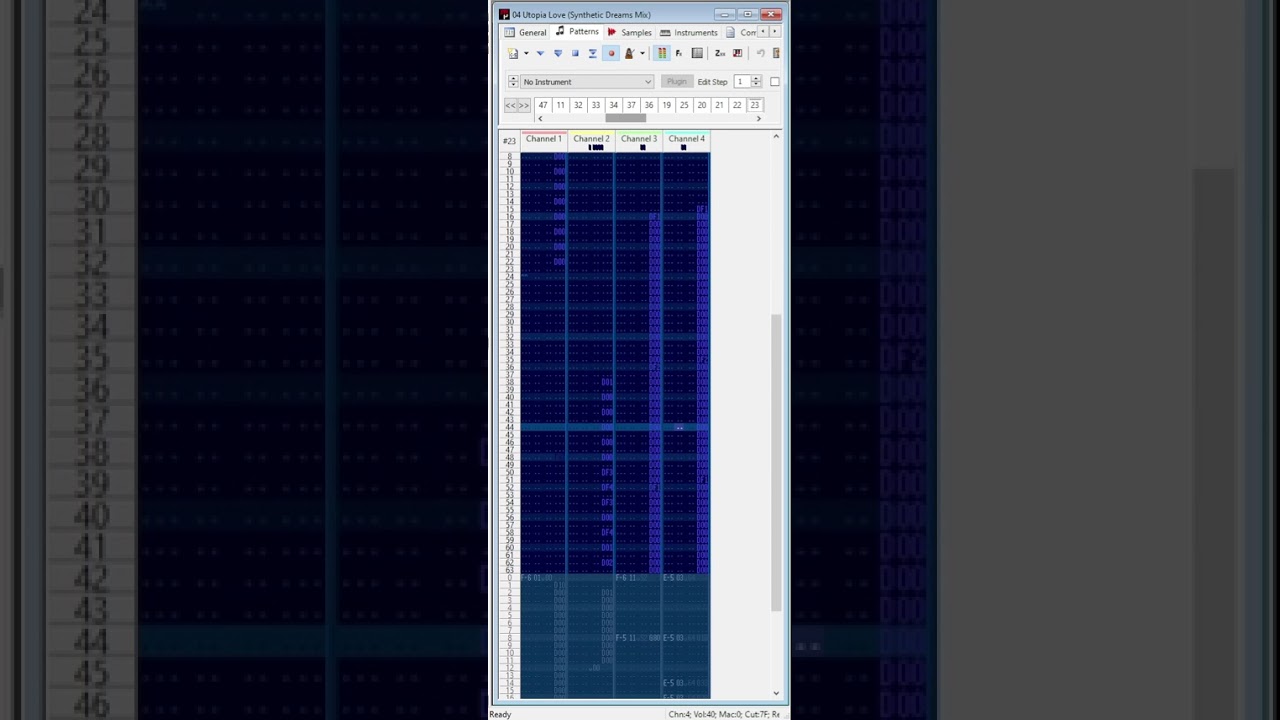Play pattern from start icon
The height and width of the screenshot is (720, 1280).
point(557,53)
